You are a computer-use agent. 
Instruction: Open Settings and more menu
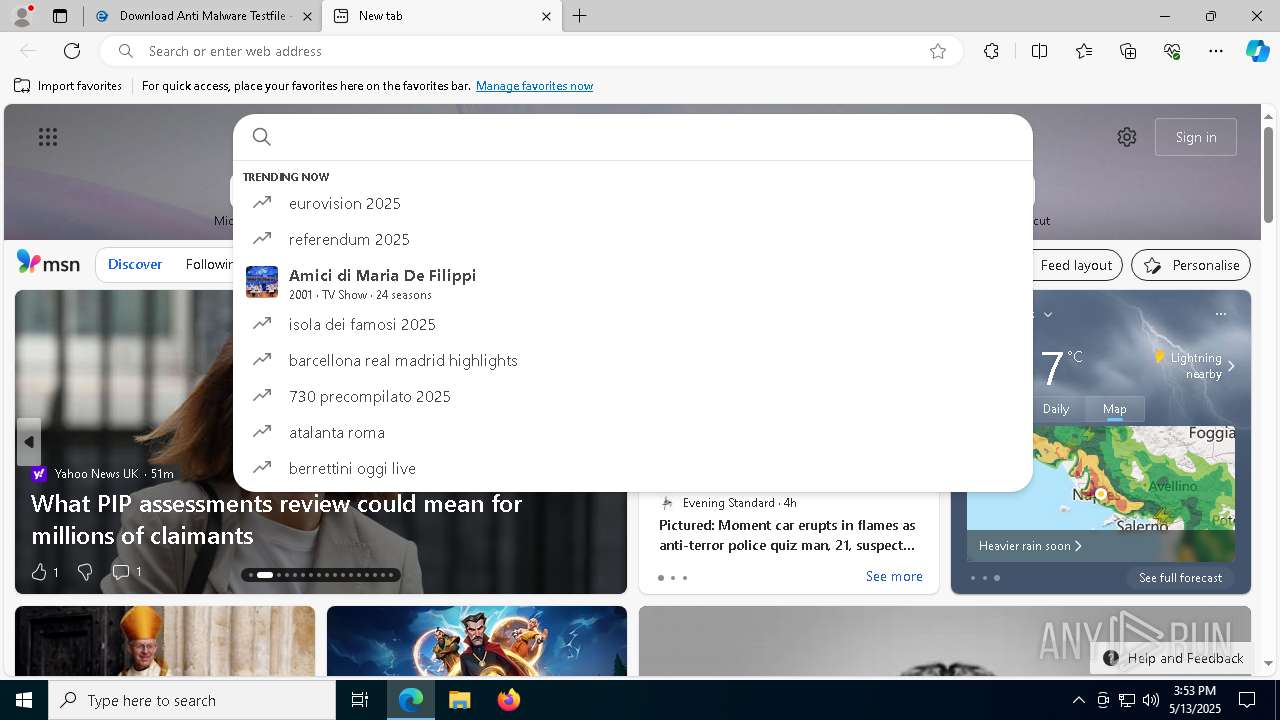coord(1216,51)
